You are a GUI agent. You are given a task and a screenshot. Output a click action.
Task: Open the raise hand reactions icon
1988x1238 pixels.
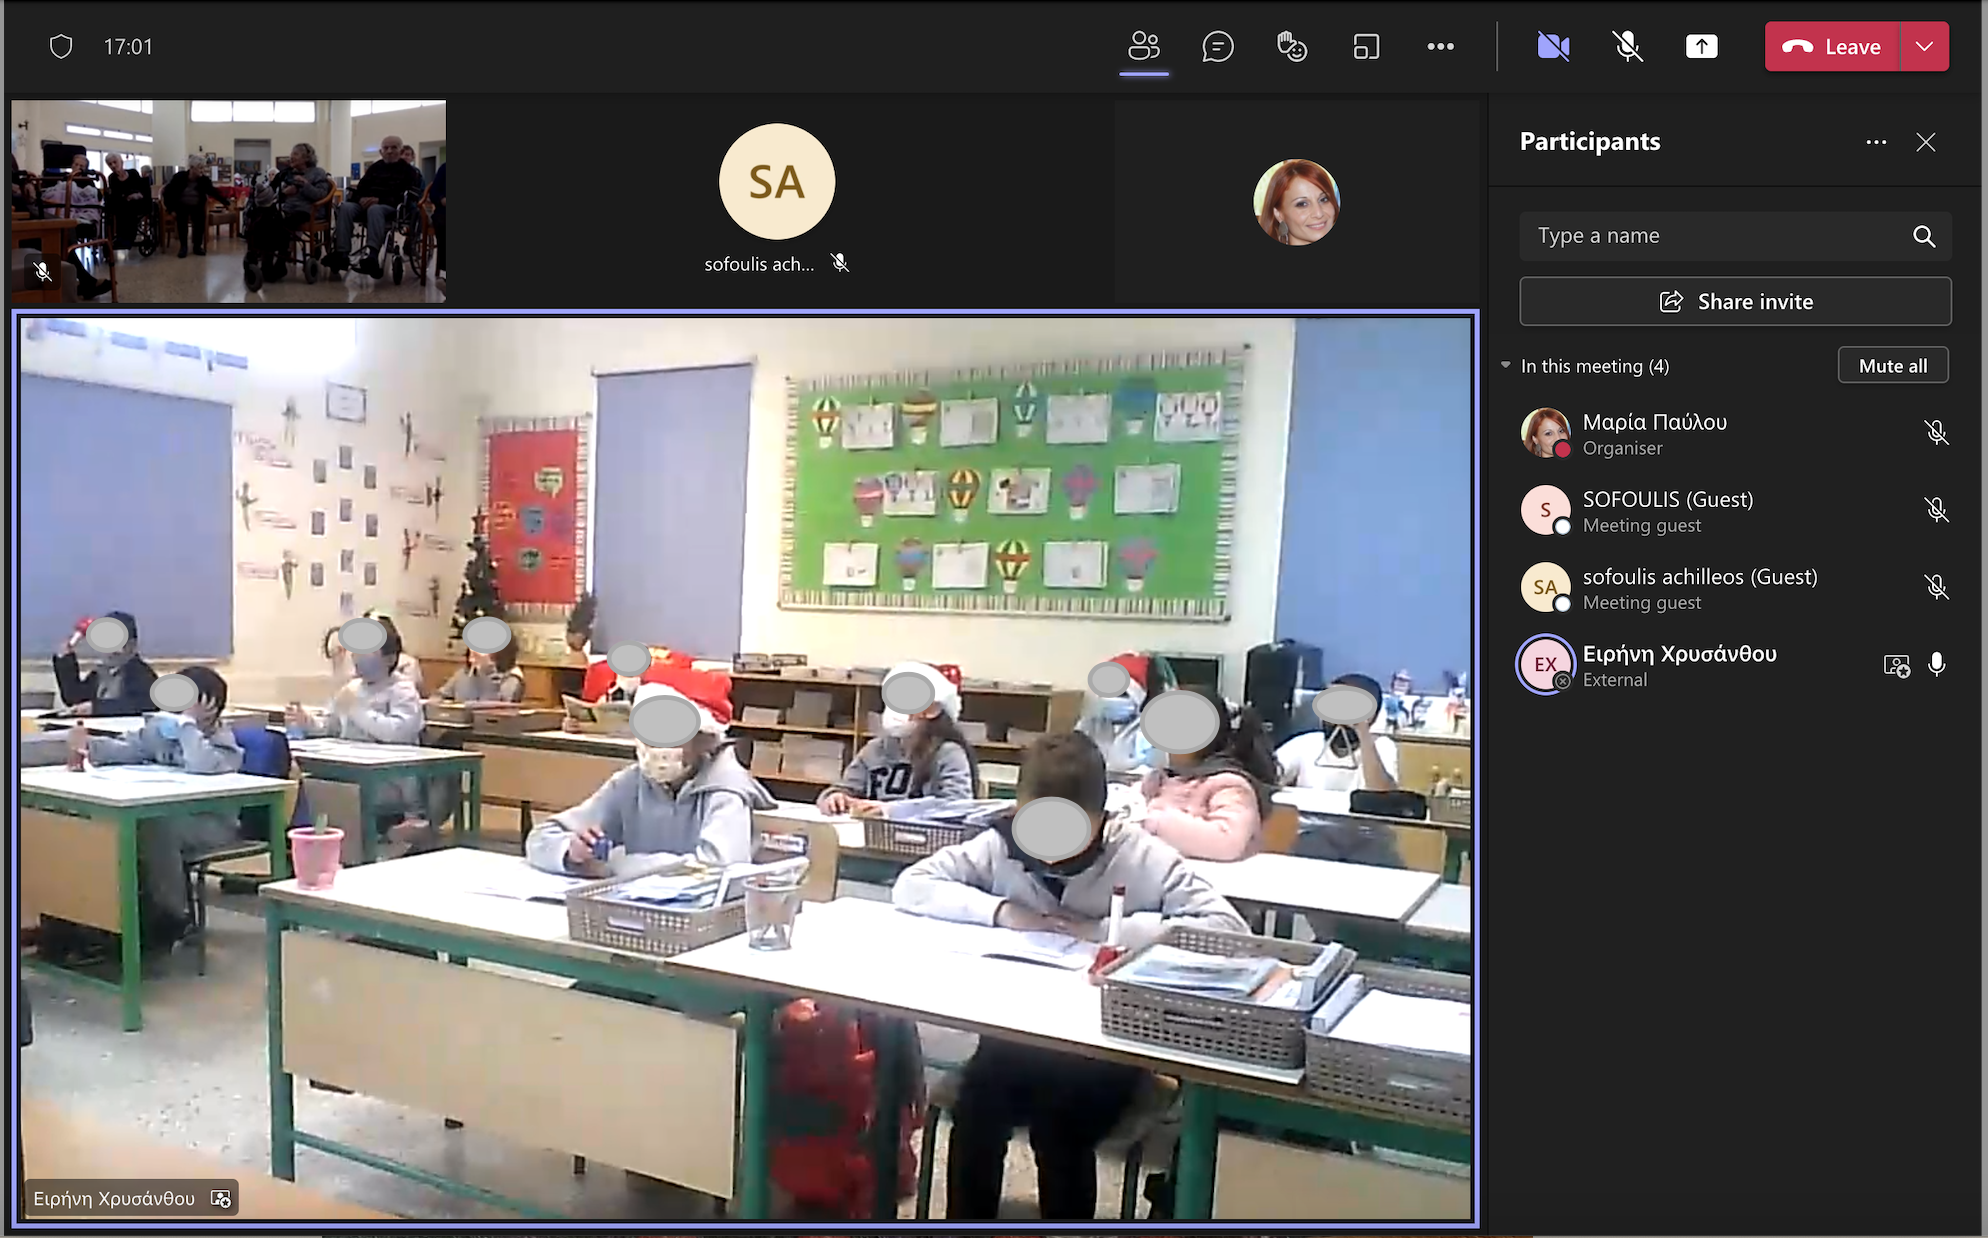[x=1291, y=46]
